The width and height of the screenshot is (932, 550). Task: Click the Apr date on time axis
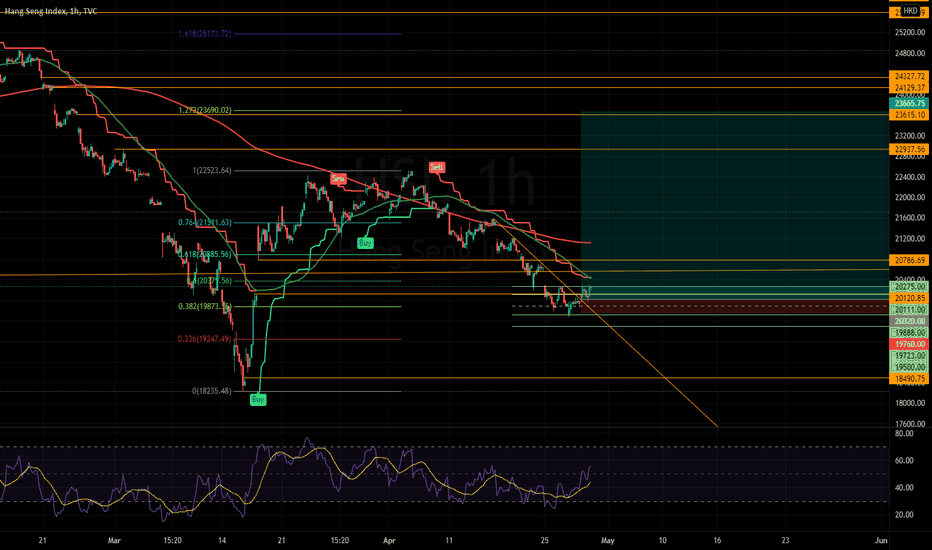click(389, 540)
